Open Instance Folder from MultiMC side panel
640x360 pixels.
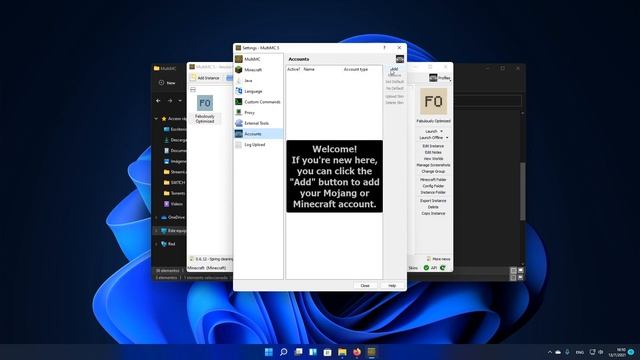click(433, 192)
